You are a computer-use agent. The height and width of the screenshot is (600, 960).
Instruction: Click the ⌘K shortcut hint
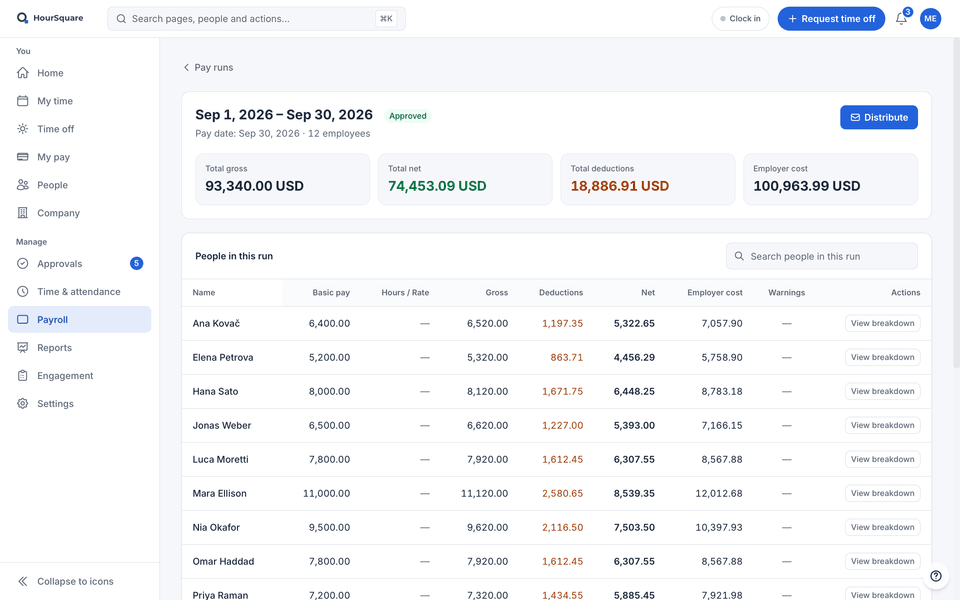(386, 19)
